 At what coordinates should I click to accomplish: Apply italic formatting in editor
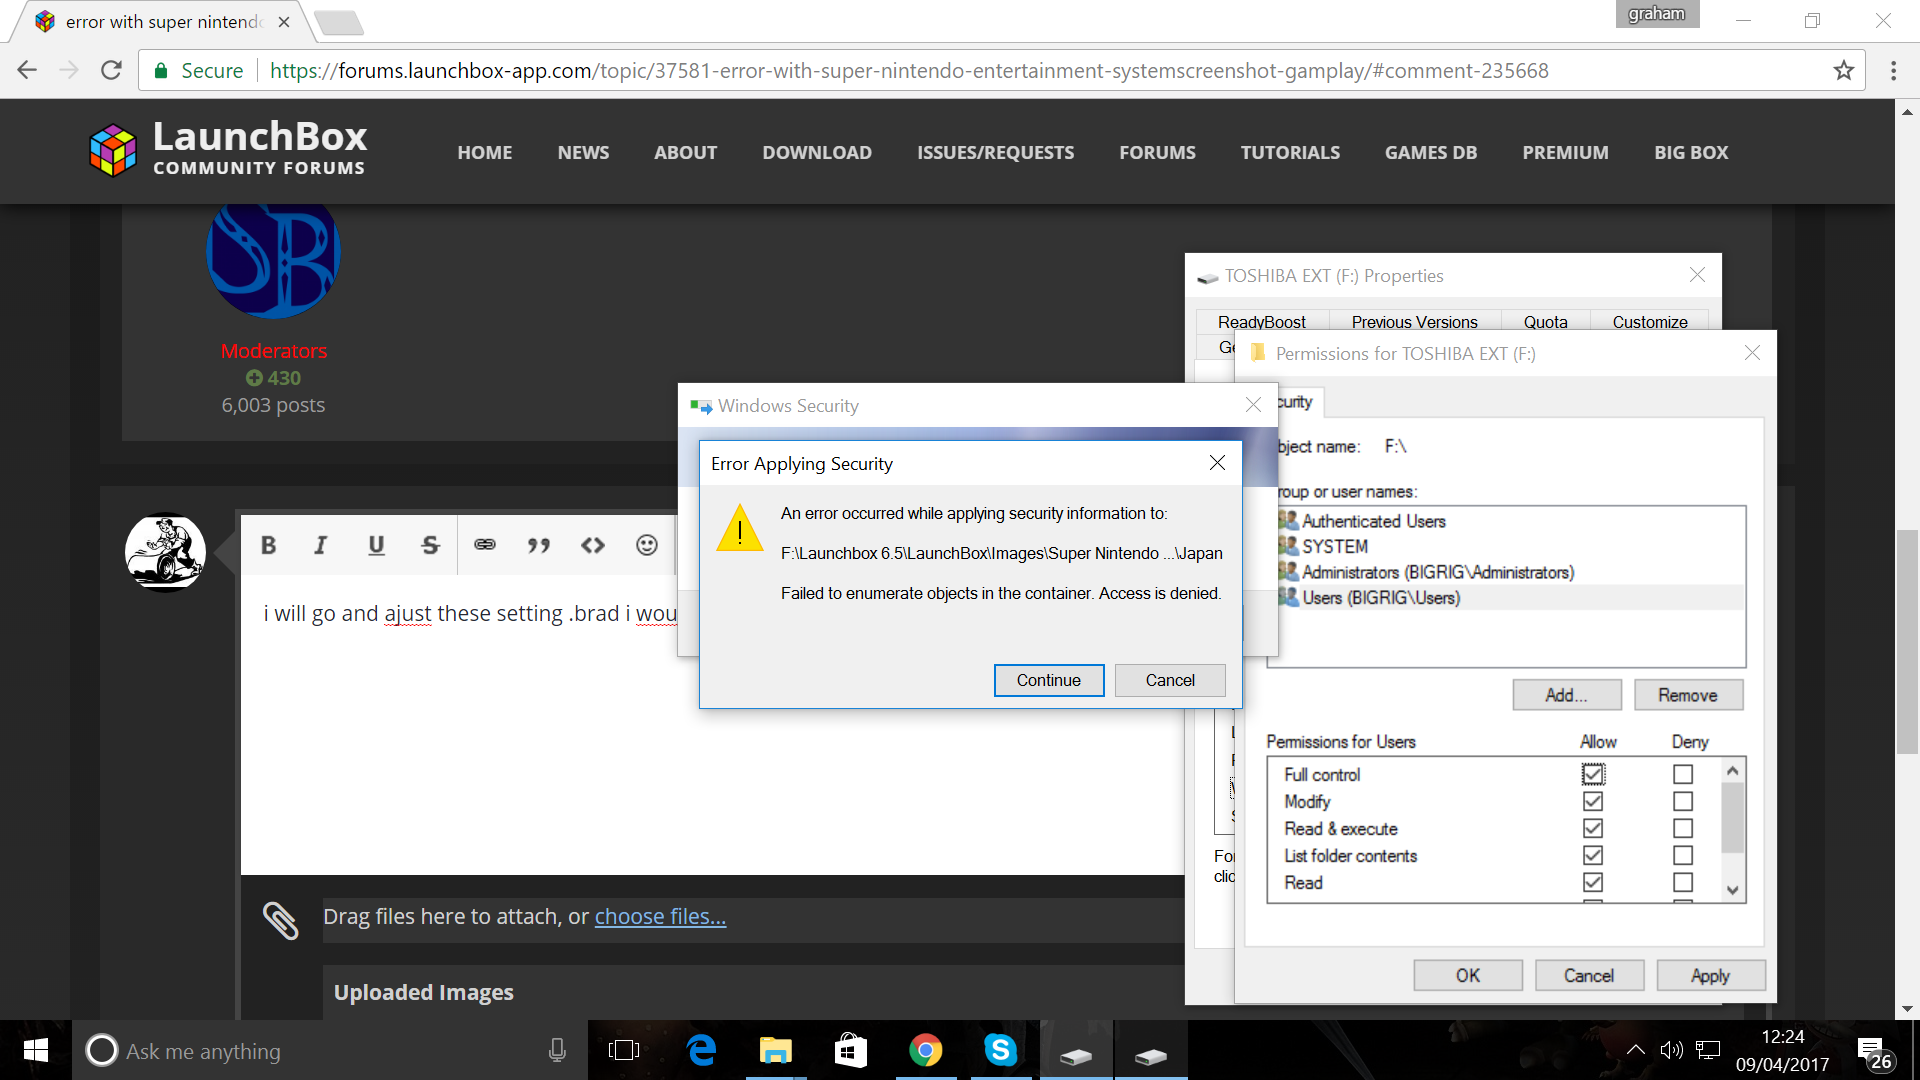tap(320, 545)
